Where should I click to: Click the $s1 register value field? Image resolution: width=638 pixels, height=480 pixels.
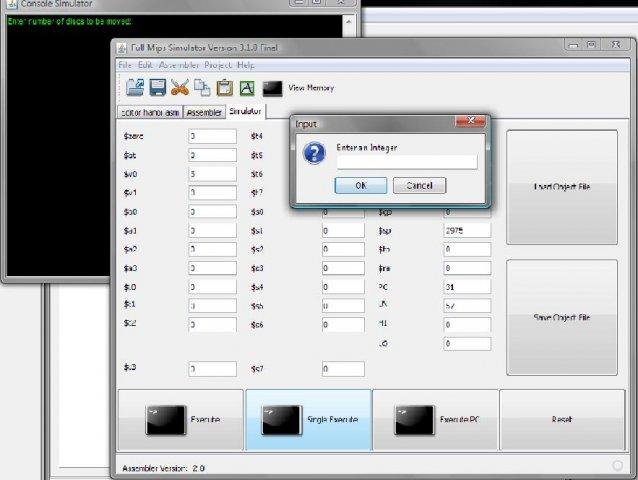click(x=343, y=231)
